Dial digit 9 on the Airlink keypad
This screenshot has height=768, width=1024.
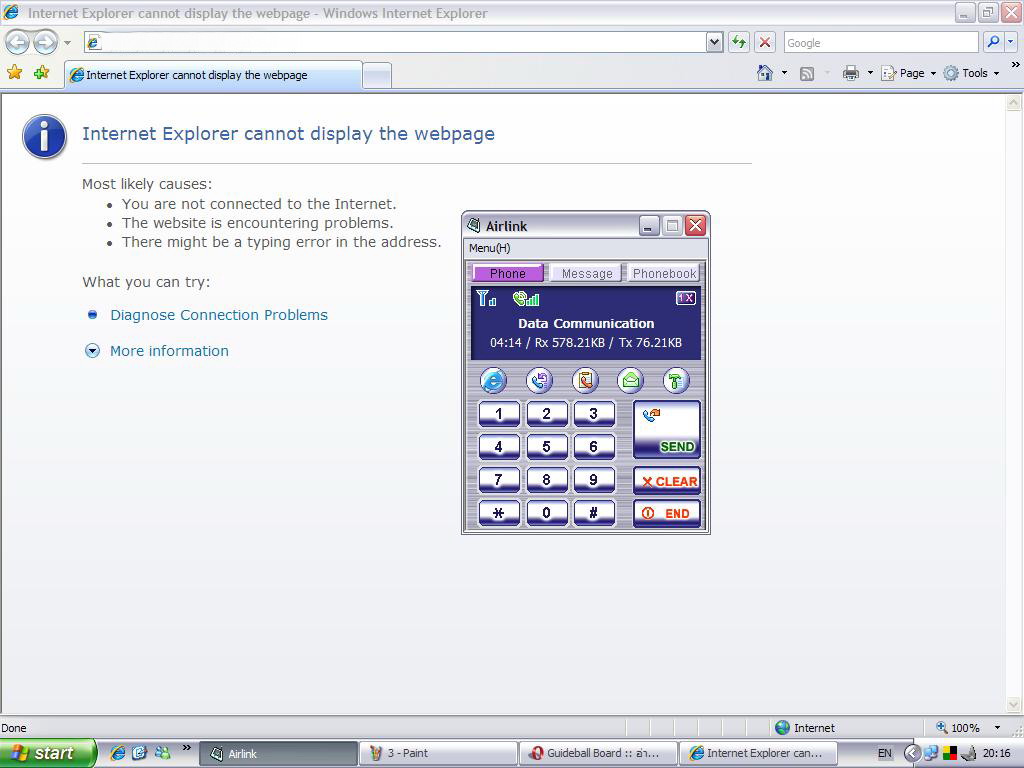tap(594, 480)
